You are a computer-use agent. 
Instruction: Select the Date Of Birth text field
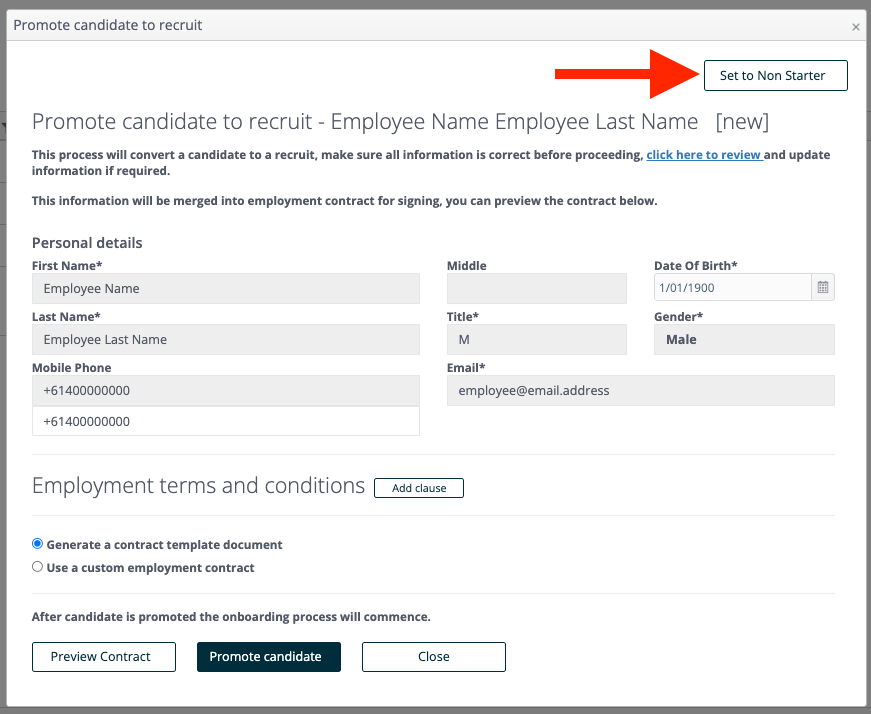coord(733,287)
